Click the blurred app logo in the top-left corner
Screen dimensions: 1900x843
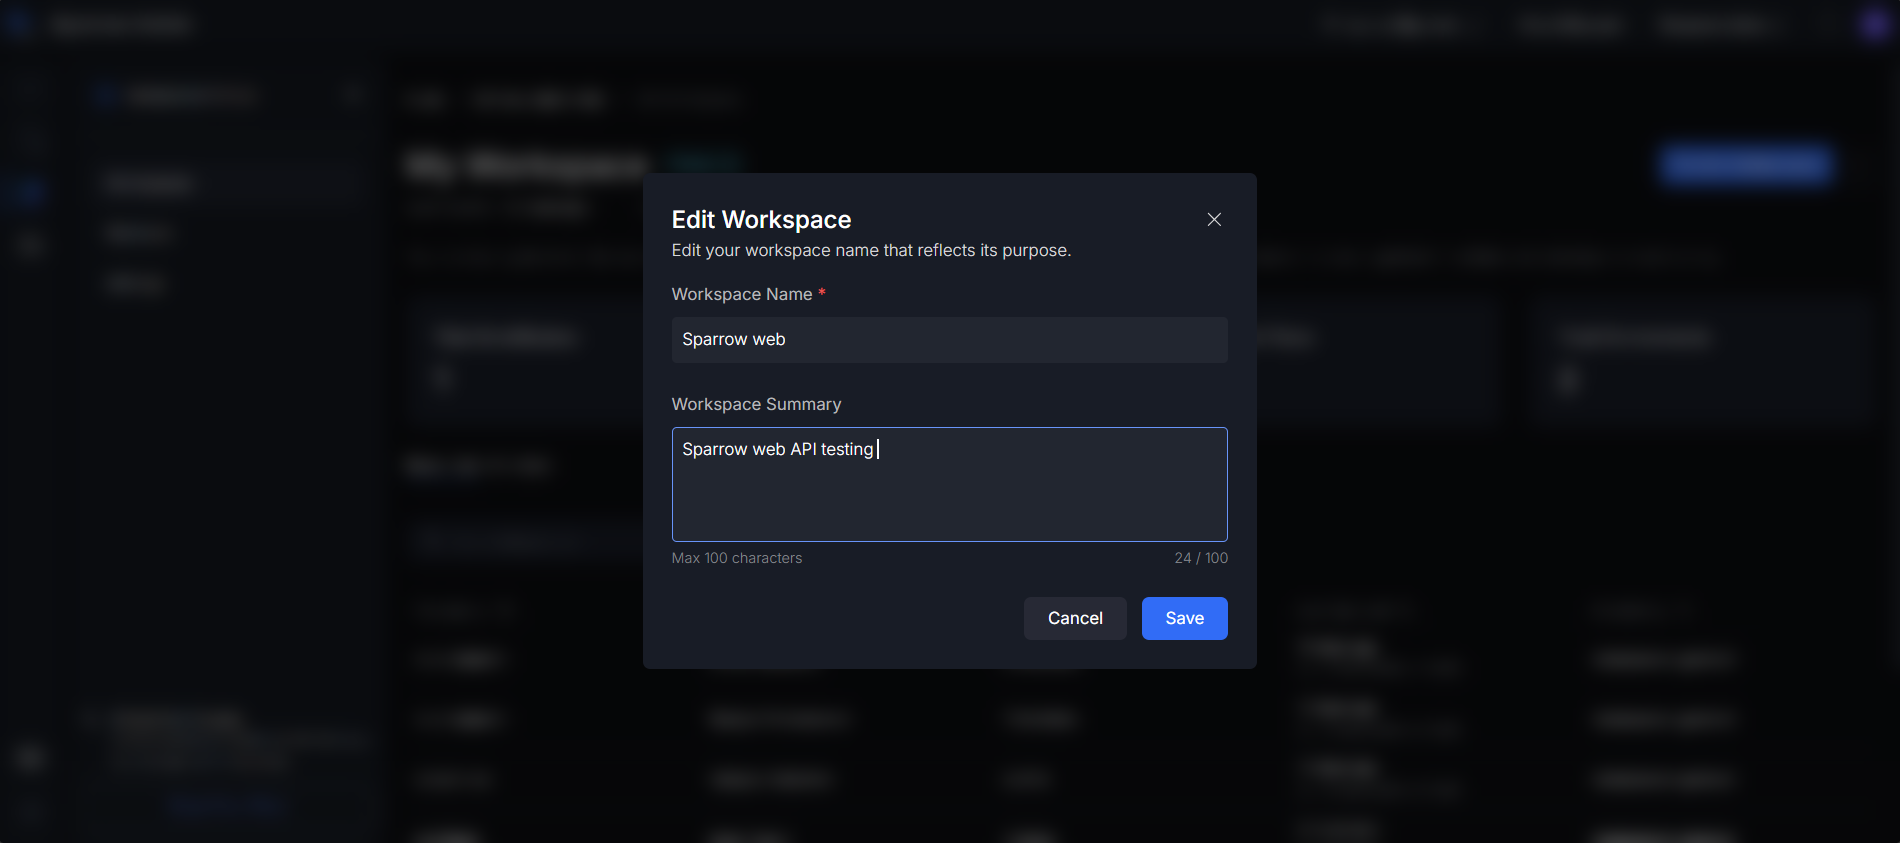pyautogui.click(x=20, y=25)
